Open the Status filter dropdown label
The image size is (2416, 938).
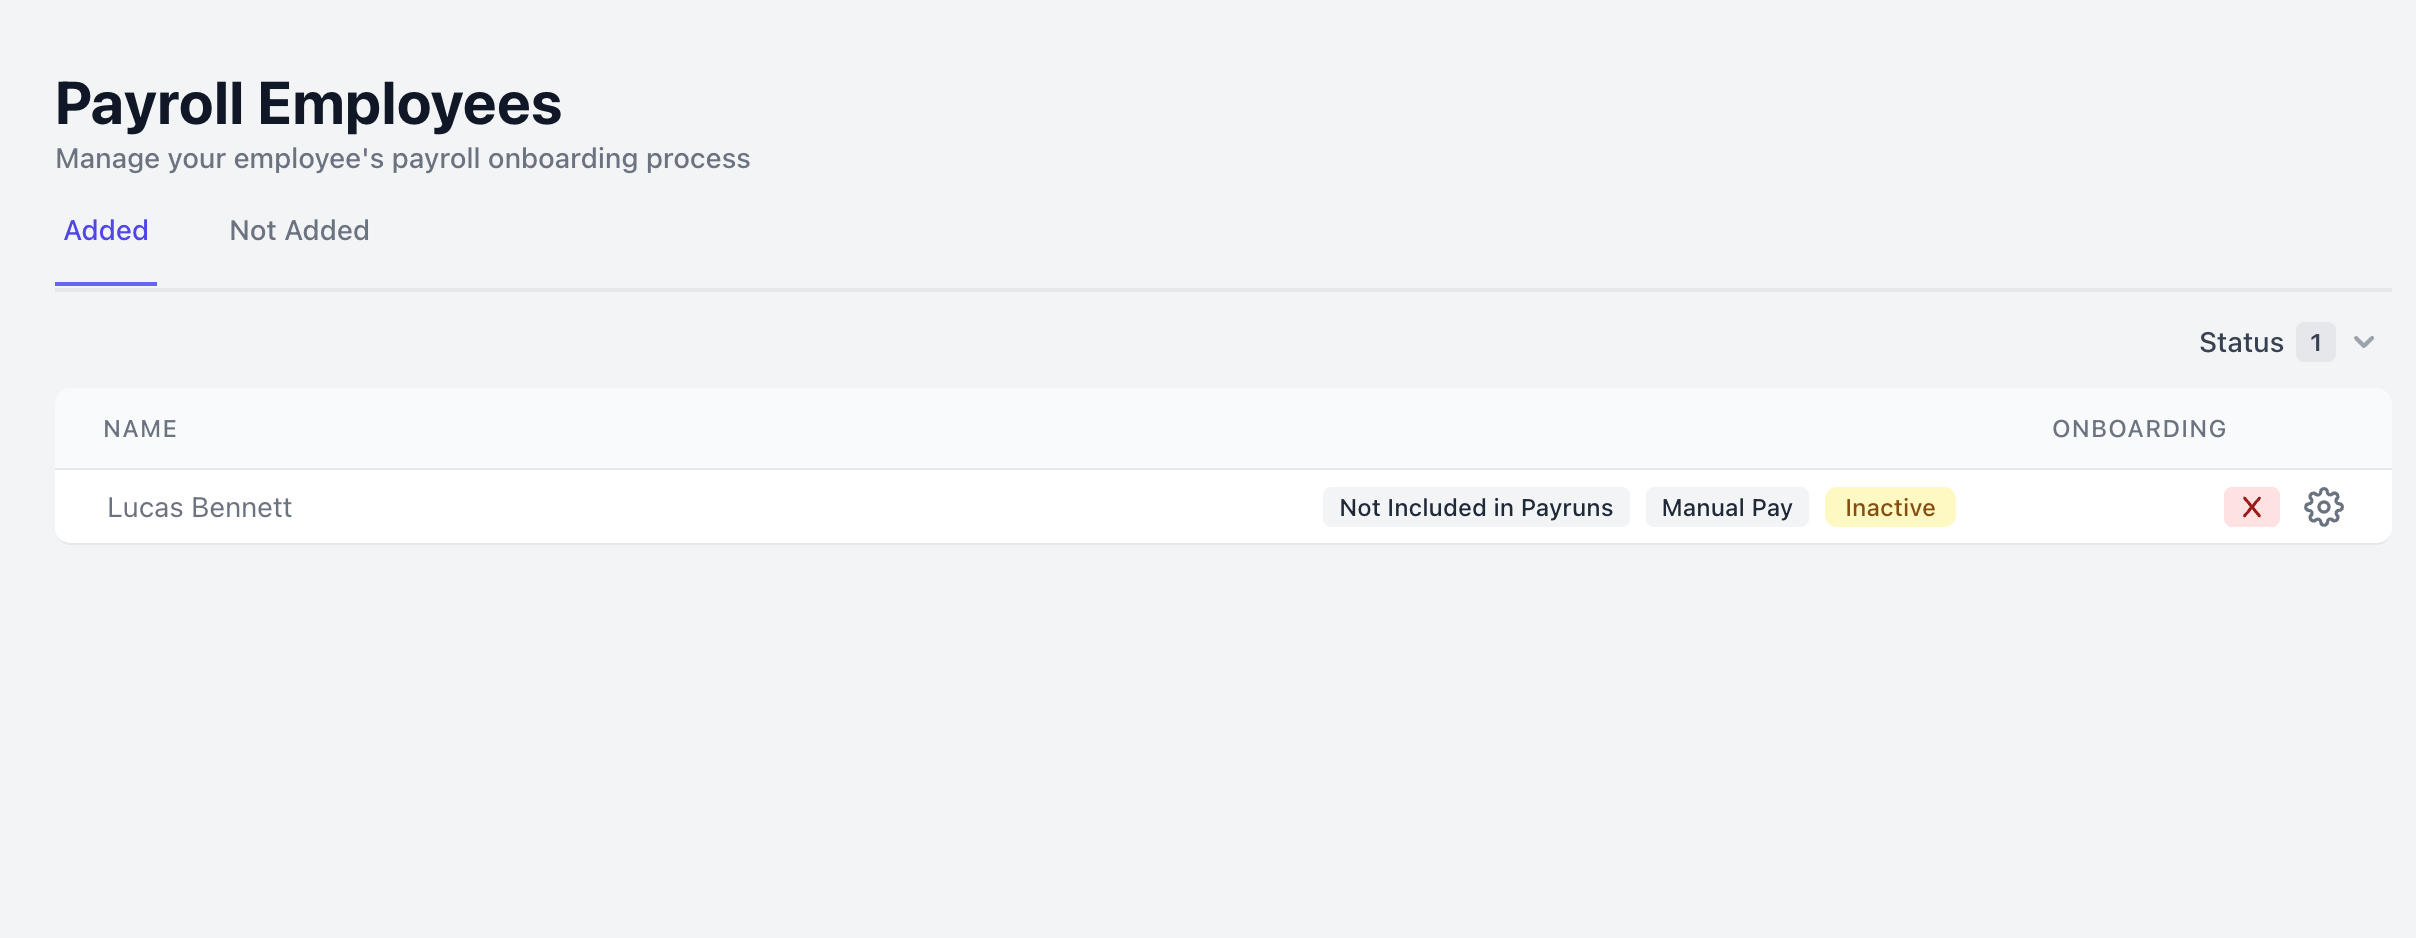2241,342
